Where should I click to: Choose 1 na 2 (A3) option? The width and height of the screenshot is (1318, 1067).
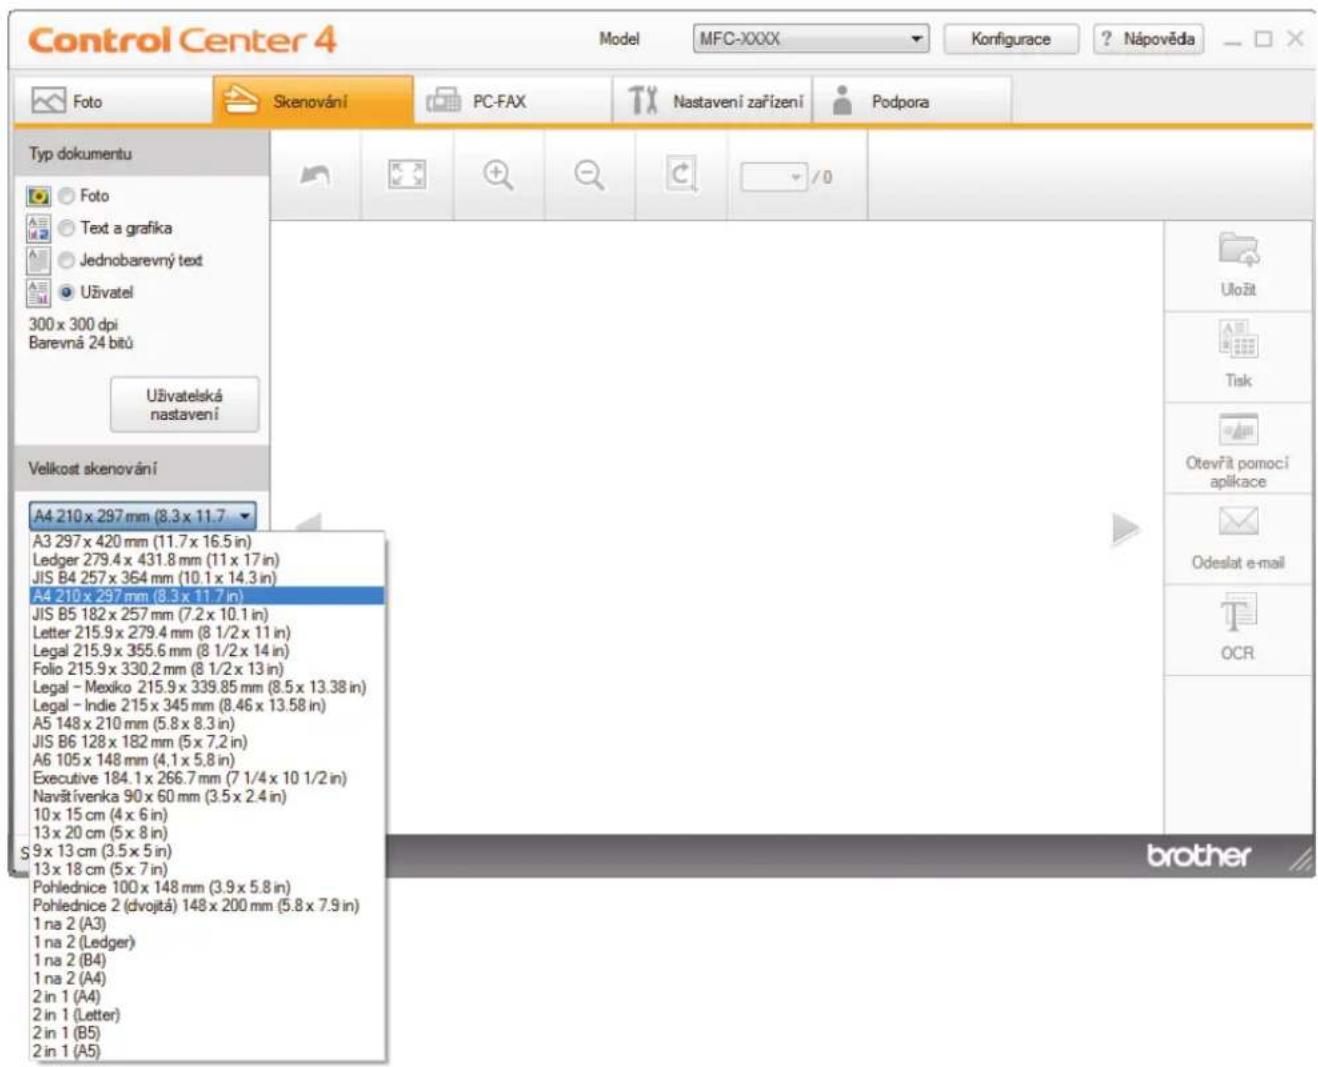tap(207, 923)
